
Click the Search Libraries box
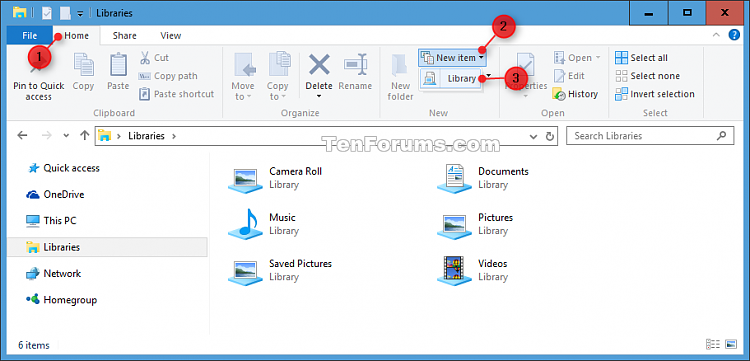[x=650, y=136]
